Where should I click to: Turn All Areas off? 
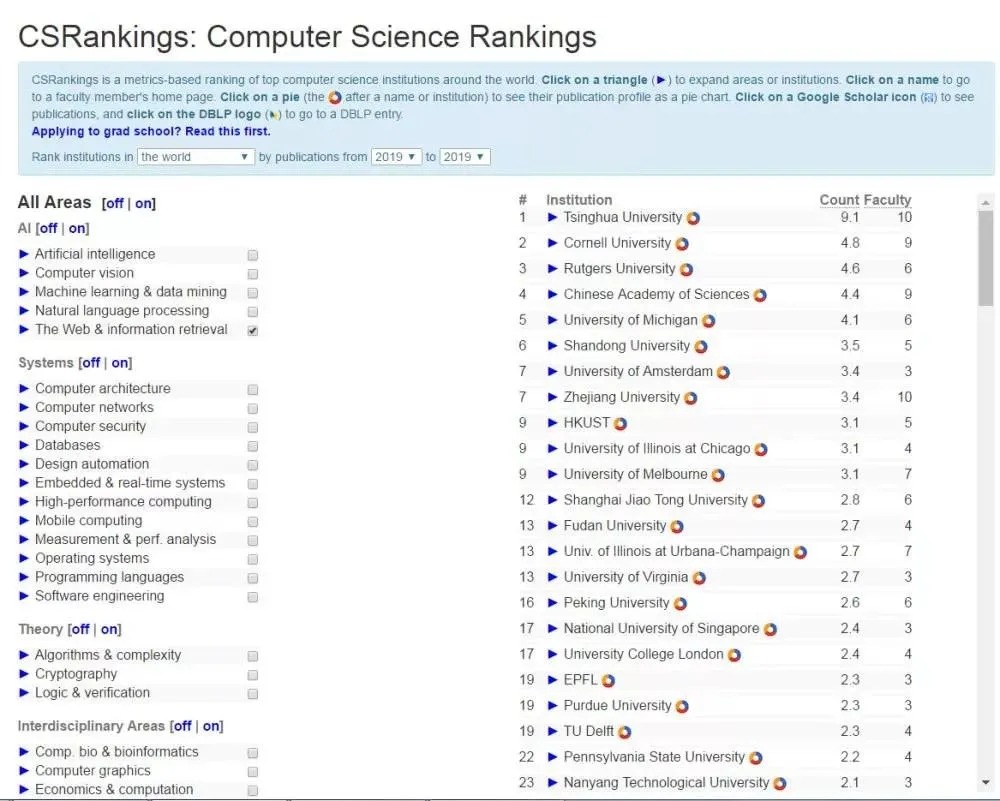pyautogui.click(x=114, y=203)
